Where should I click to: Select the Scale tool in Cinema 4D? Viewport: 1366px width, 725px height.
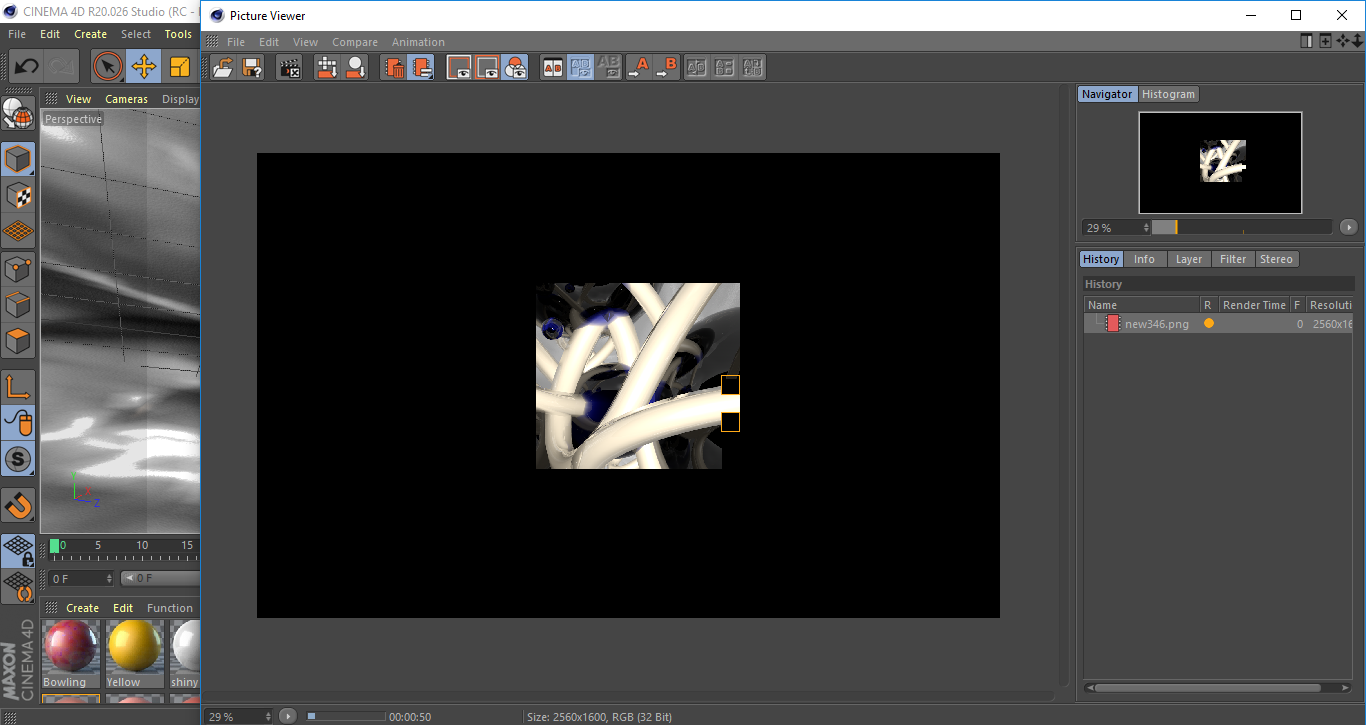coord(180,67)
